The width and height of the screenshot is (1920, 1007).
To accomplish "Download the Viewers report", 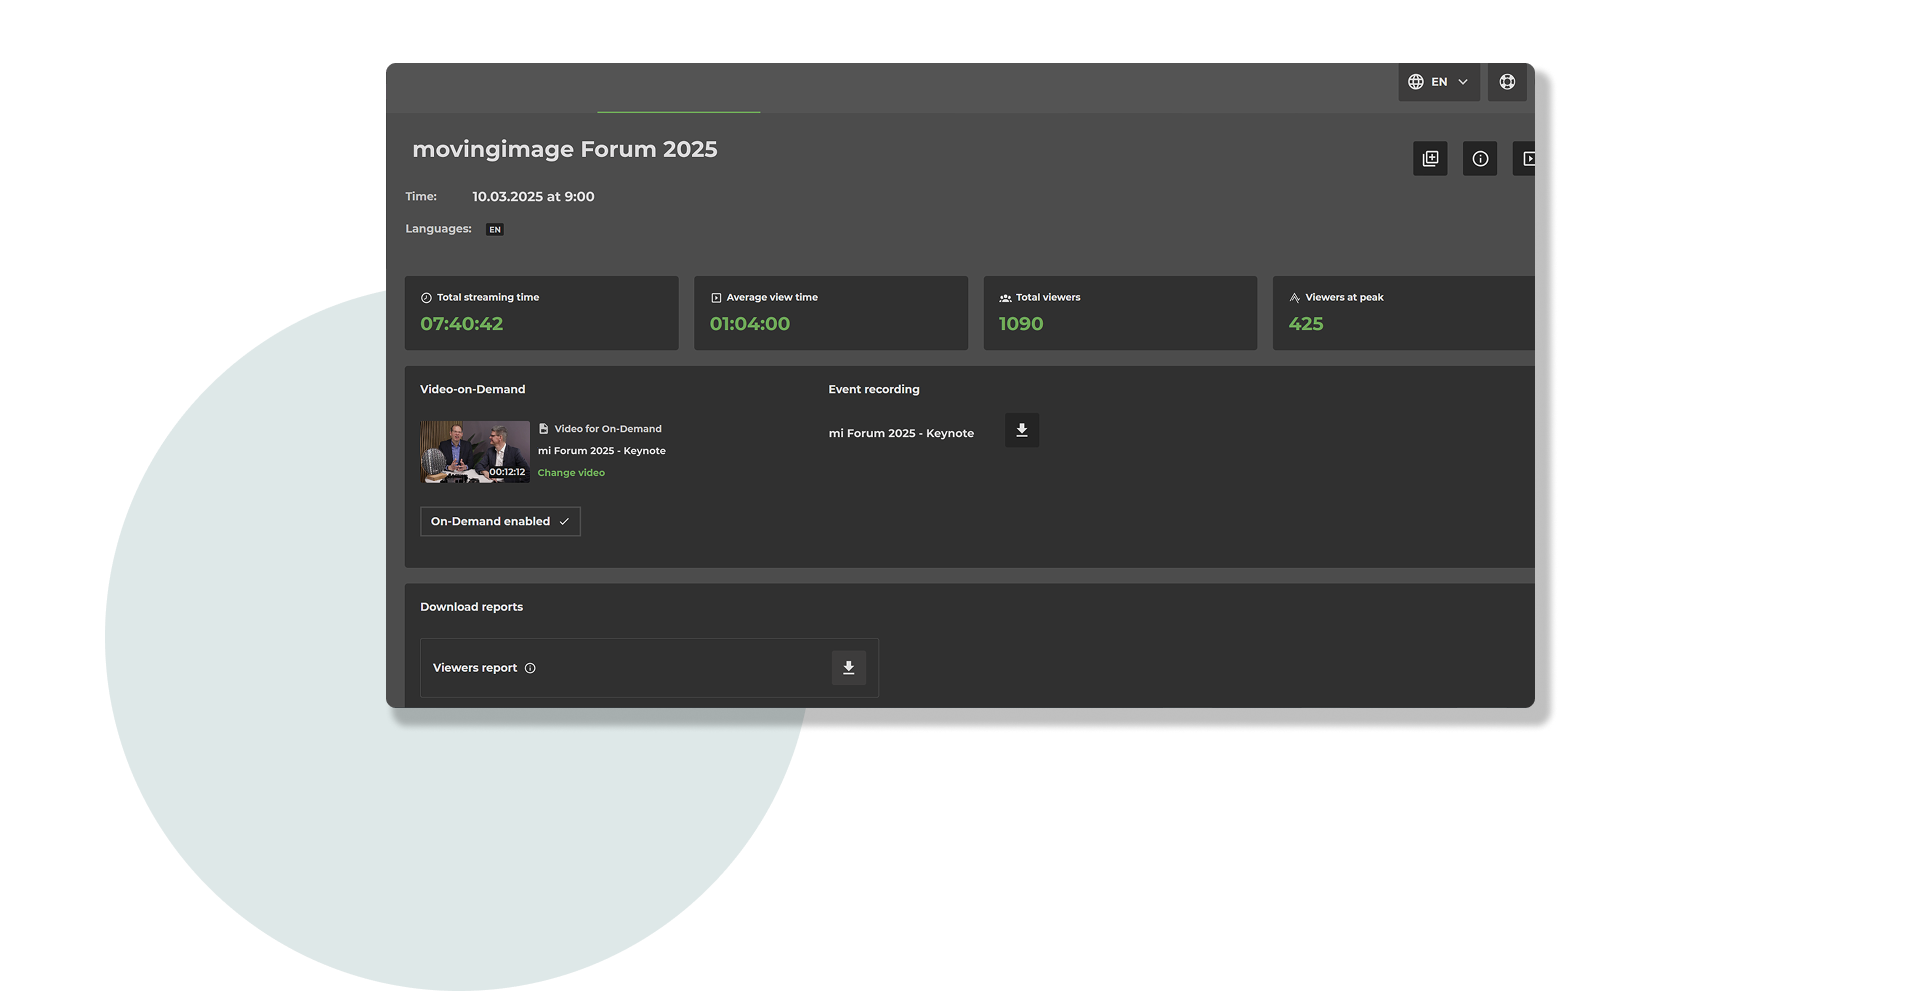I will (848, 668).
